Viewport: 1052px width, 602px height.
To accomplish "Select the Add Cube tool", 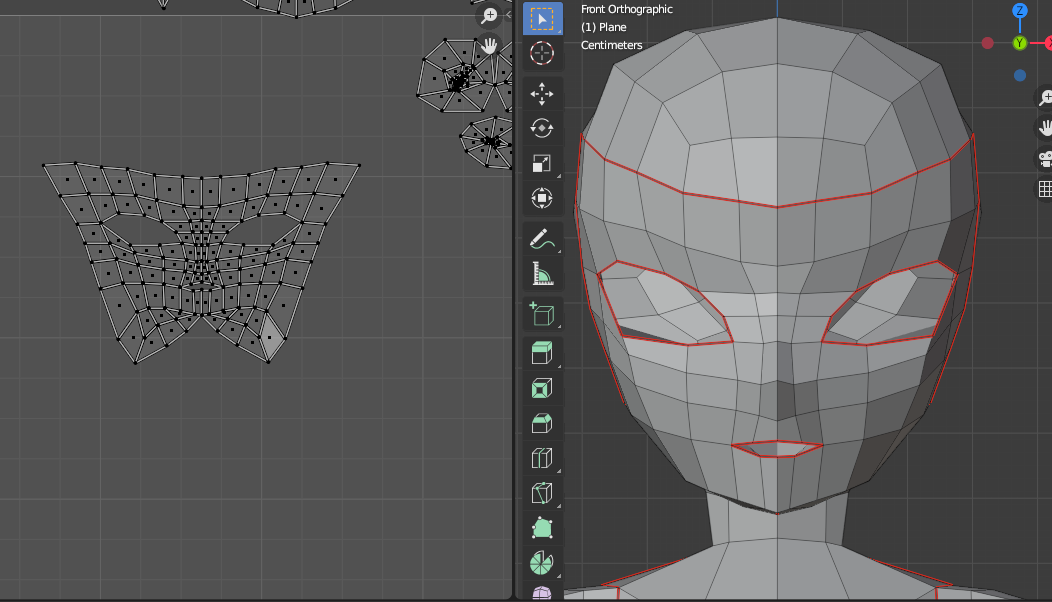I will tap(542, 314).
